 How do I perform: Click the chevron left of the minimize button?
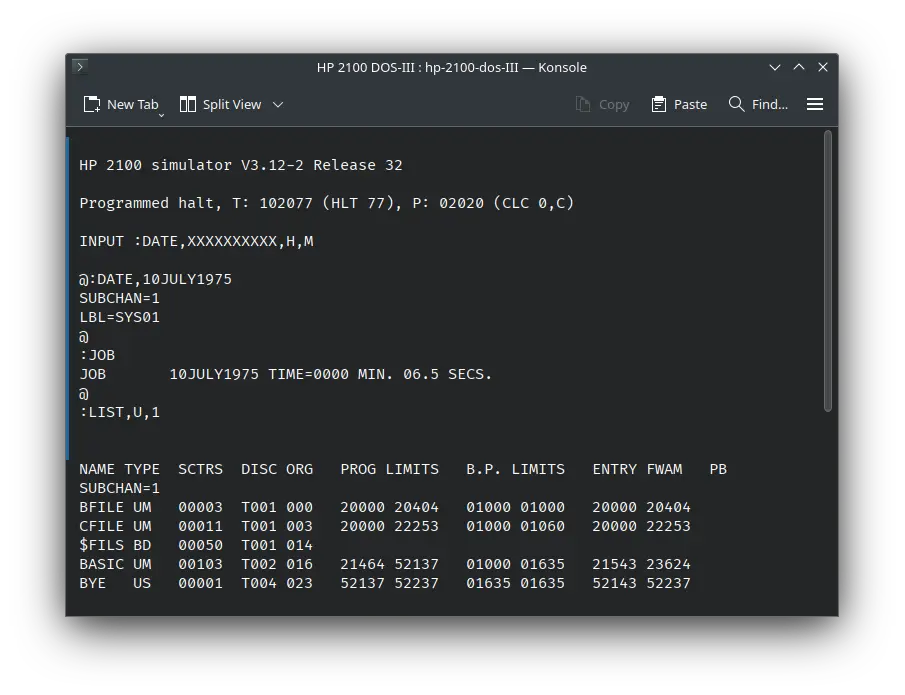tap(775, 67)
